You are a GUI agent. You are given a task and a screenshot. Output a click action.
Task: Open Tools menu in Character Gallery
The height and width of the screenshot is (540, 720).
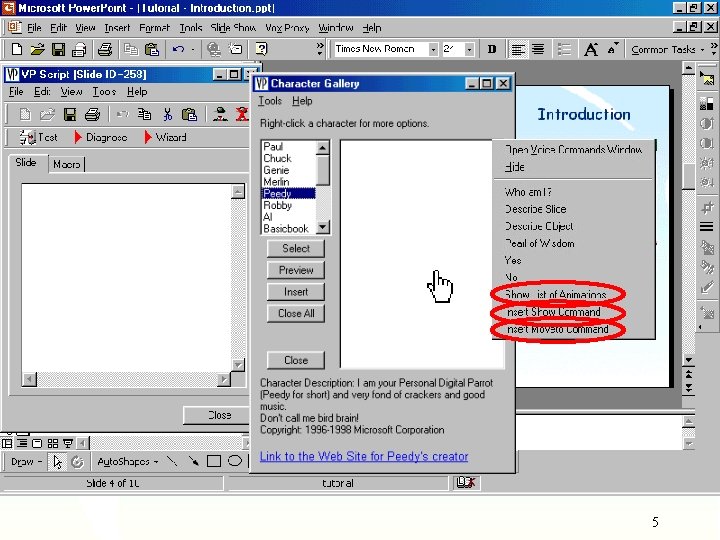pos(270,101)
